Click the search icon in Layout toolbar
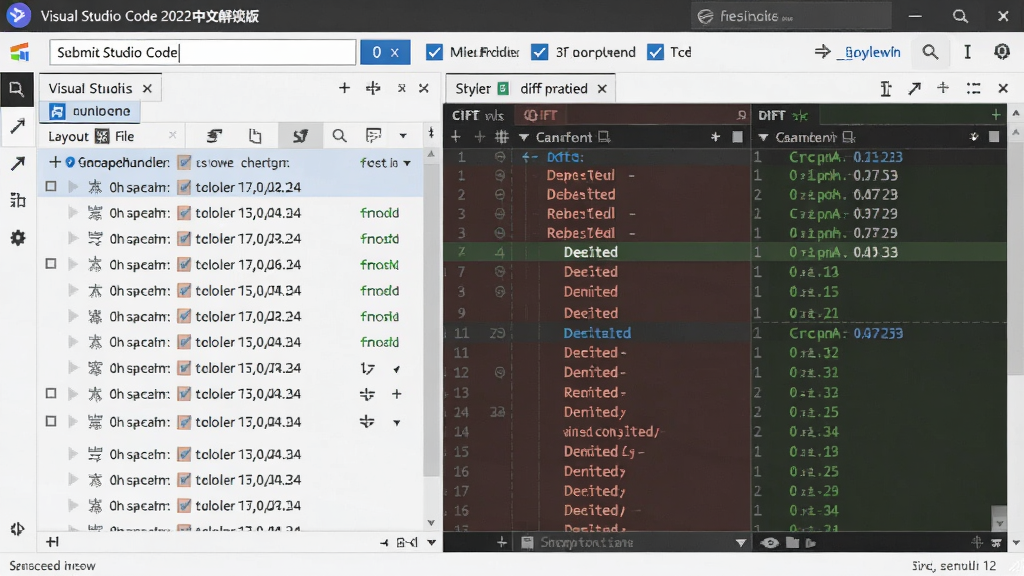The width and height of the screenshot is (1024, 576). tap(339, 136)
